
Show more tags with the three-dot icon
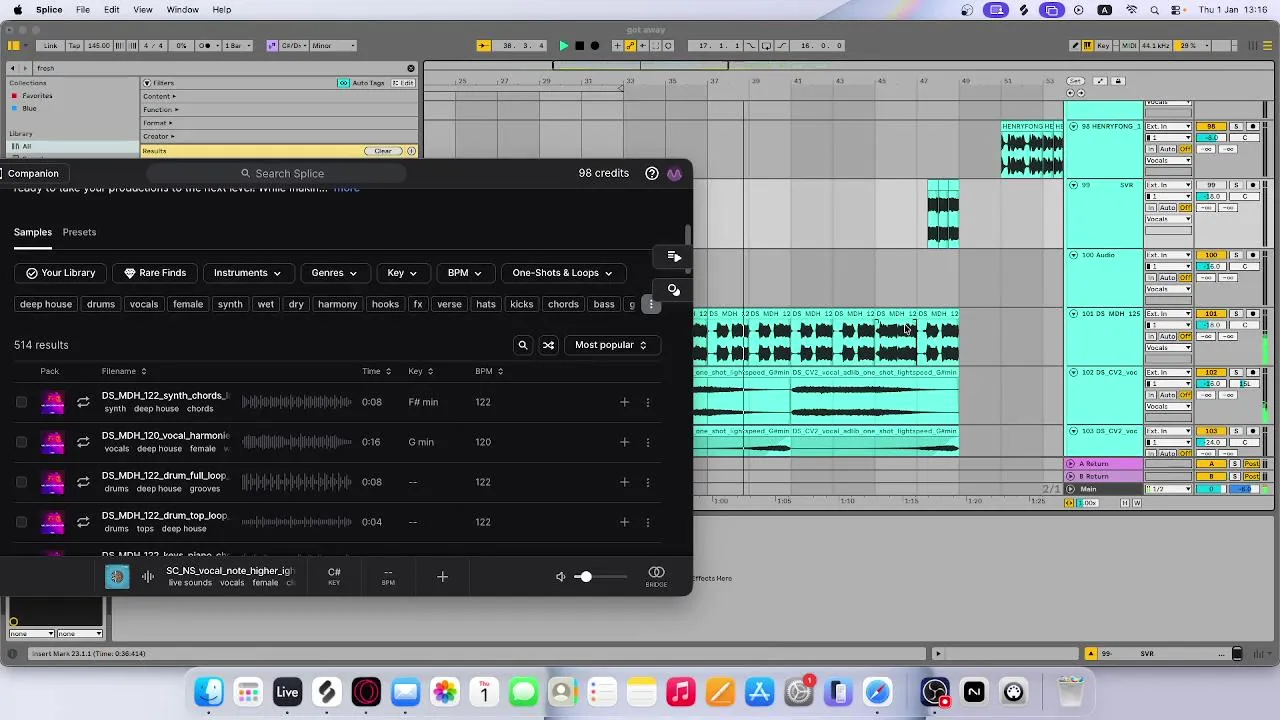coord(651,304)
